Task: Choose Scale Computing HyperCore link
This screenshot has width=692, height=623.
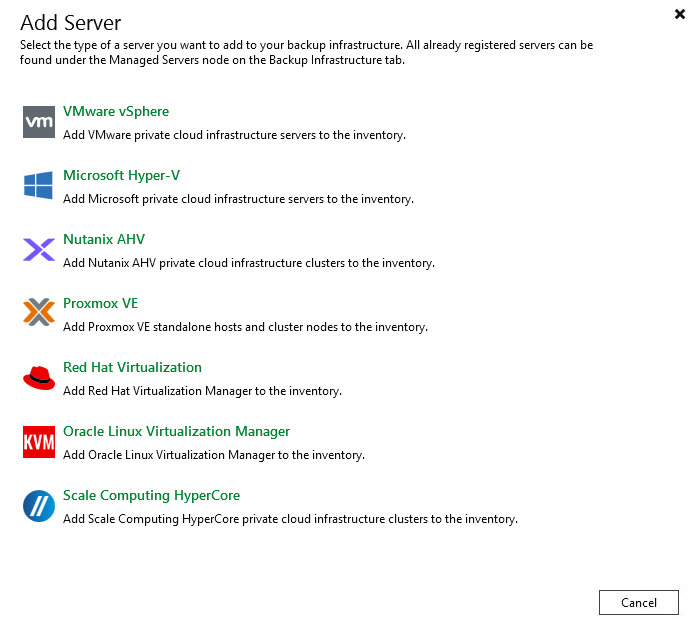Action: pyautogui.click(x=151, y=495)
